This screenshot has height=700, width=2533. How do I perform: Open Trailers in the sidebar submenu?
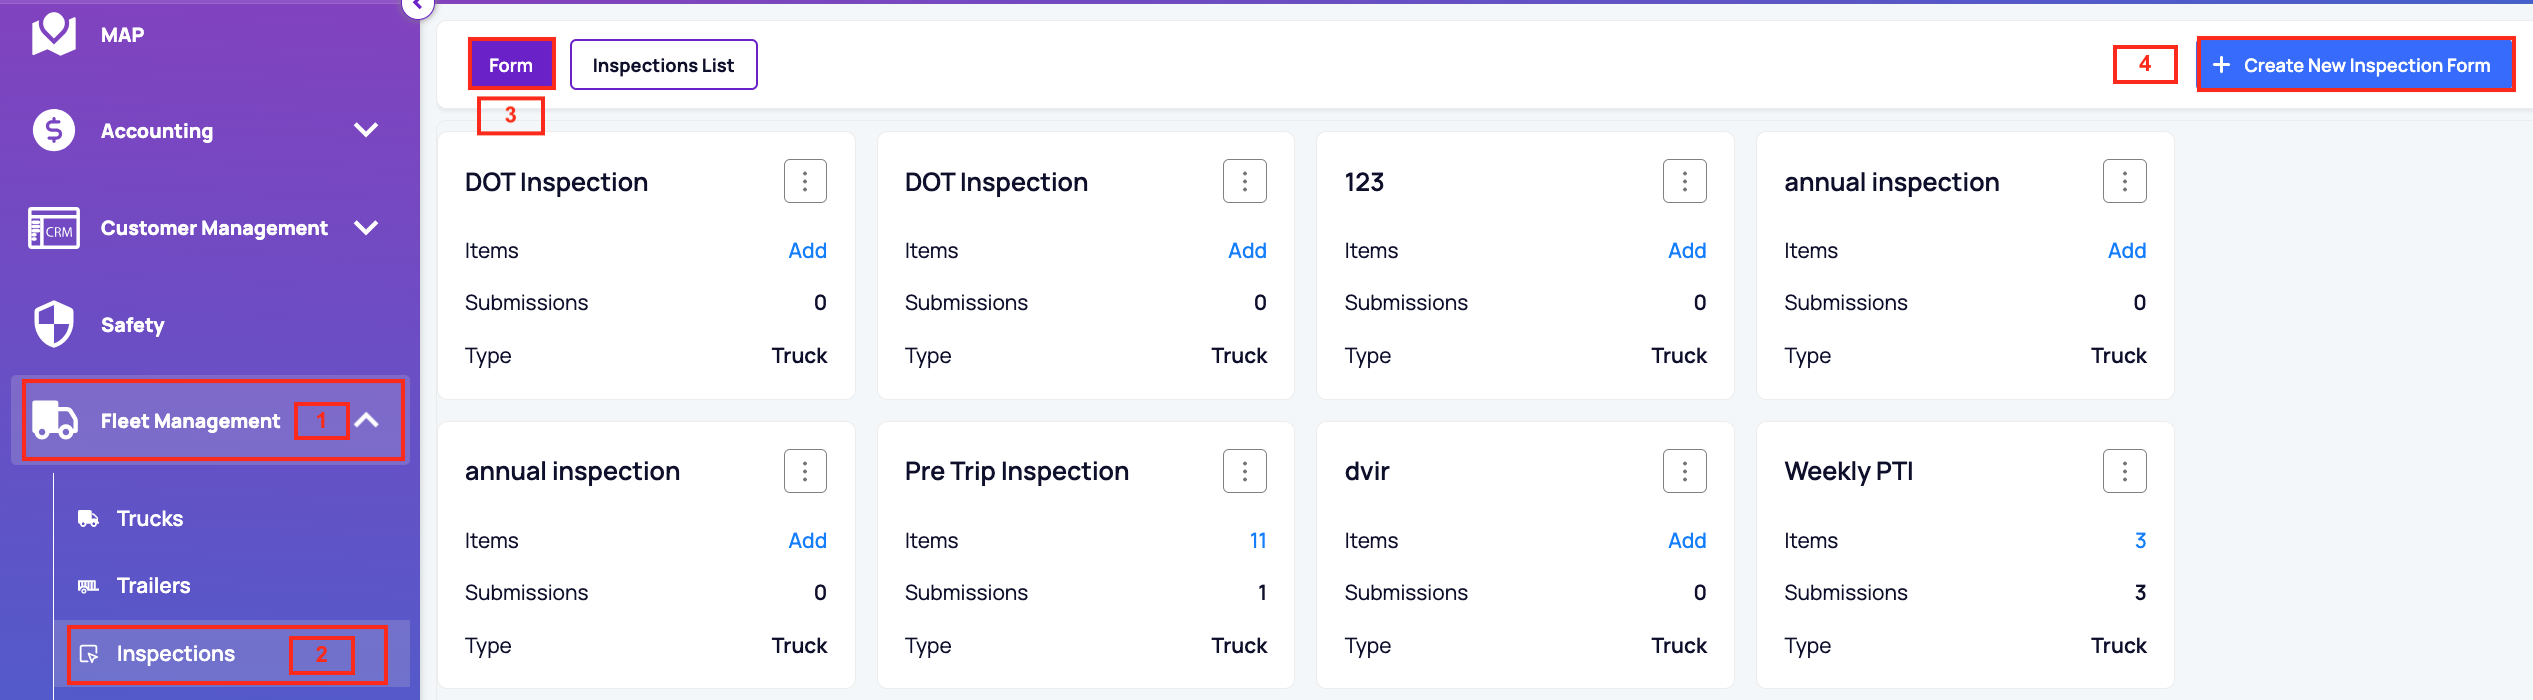[153, 586]
